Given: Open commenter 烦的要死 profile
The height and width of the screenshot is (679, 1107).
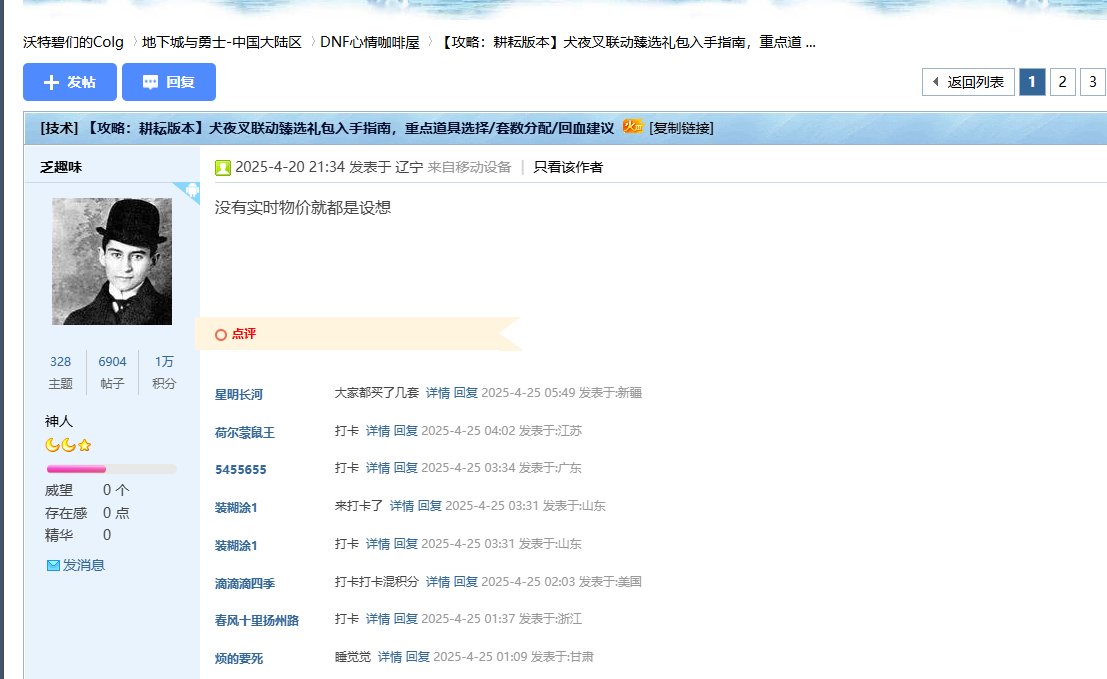Looking at the screenshot, I should tap(239, 659).
